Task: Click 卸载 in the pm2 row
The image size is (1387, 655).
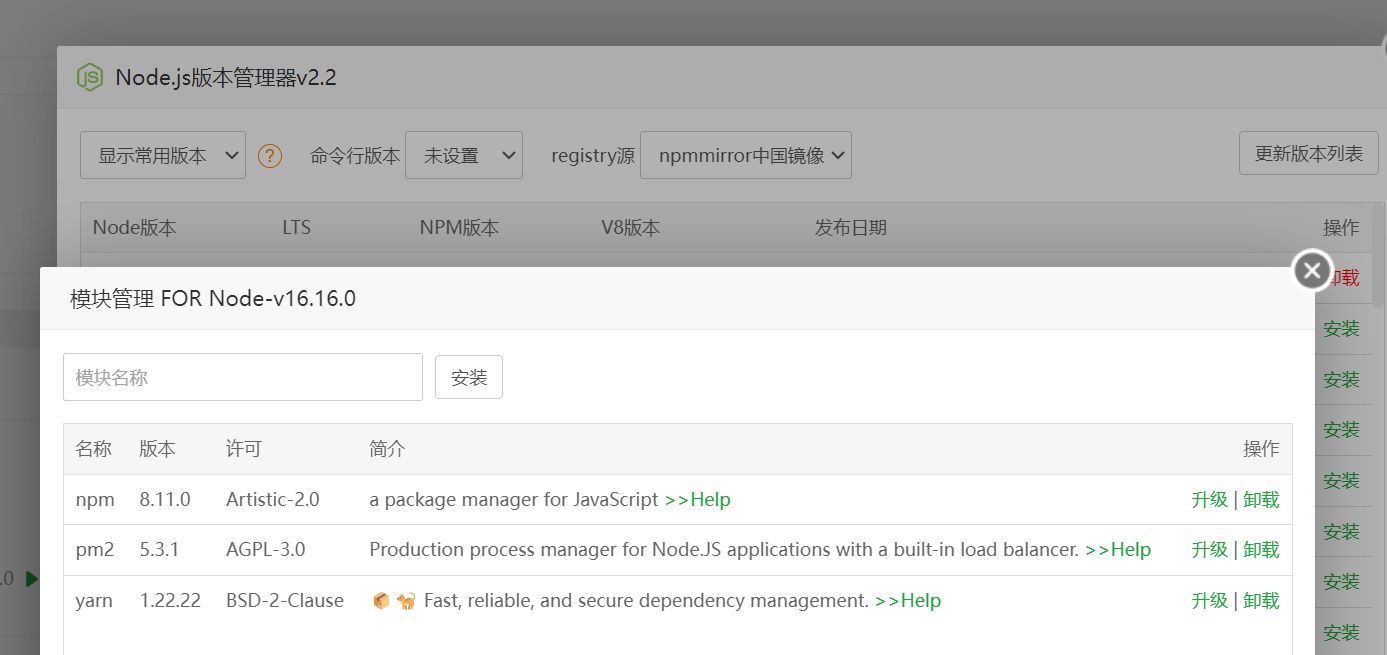Action: [x=1261, y=549]
